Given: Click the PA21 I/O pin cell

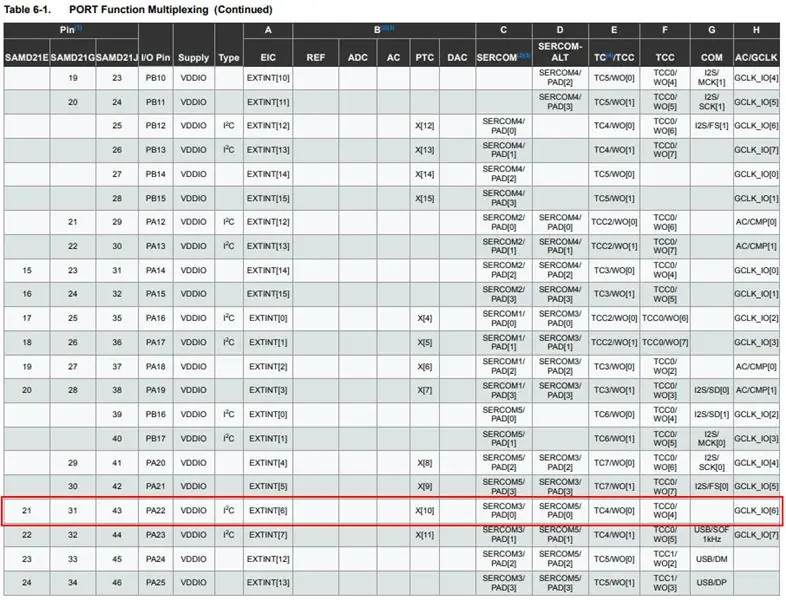Looking at the screenshot, I should coord(155,486).
